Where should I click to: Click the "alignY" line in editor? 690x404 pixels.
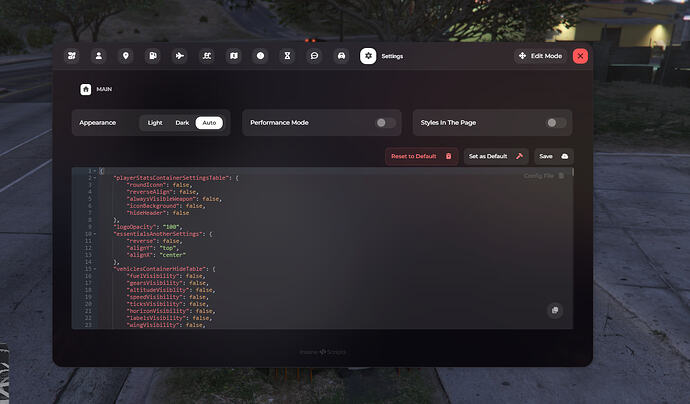click(153, 248)
